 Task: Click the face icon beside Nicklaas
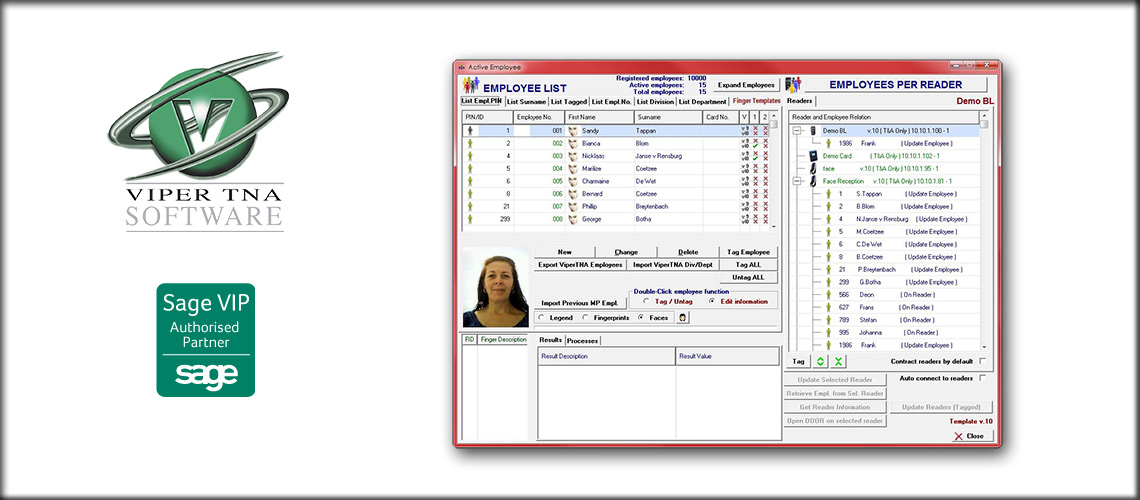click(x=573, y=156)
